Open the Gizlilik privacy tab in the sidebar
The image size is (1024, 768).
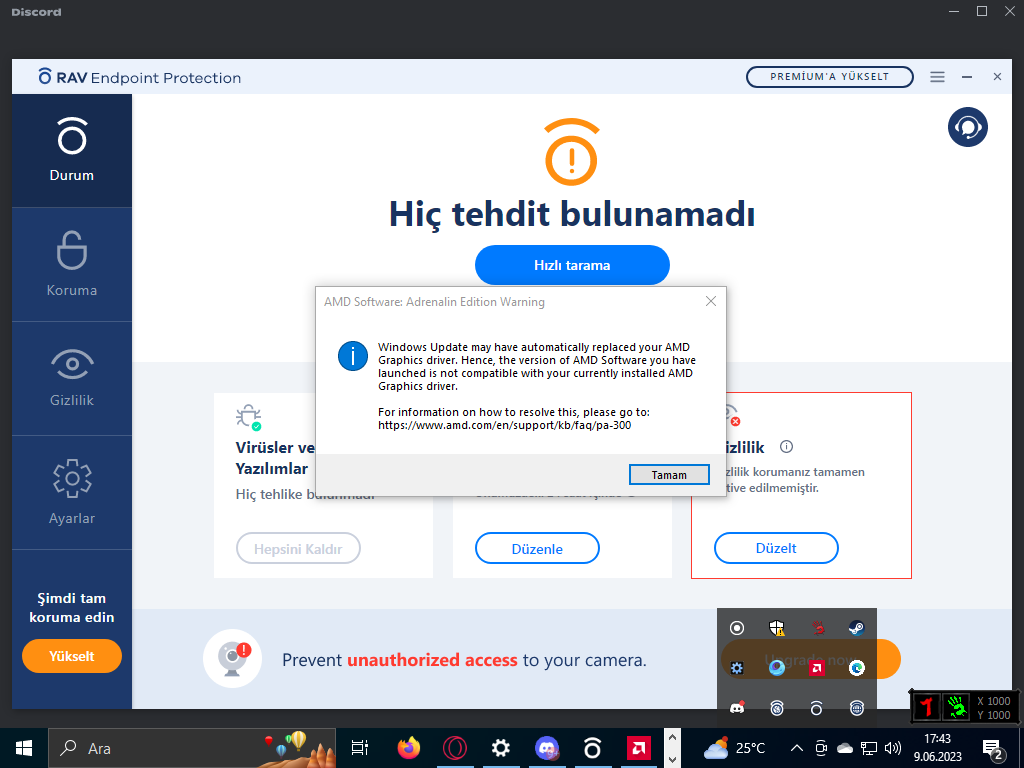tap(72, 379)
